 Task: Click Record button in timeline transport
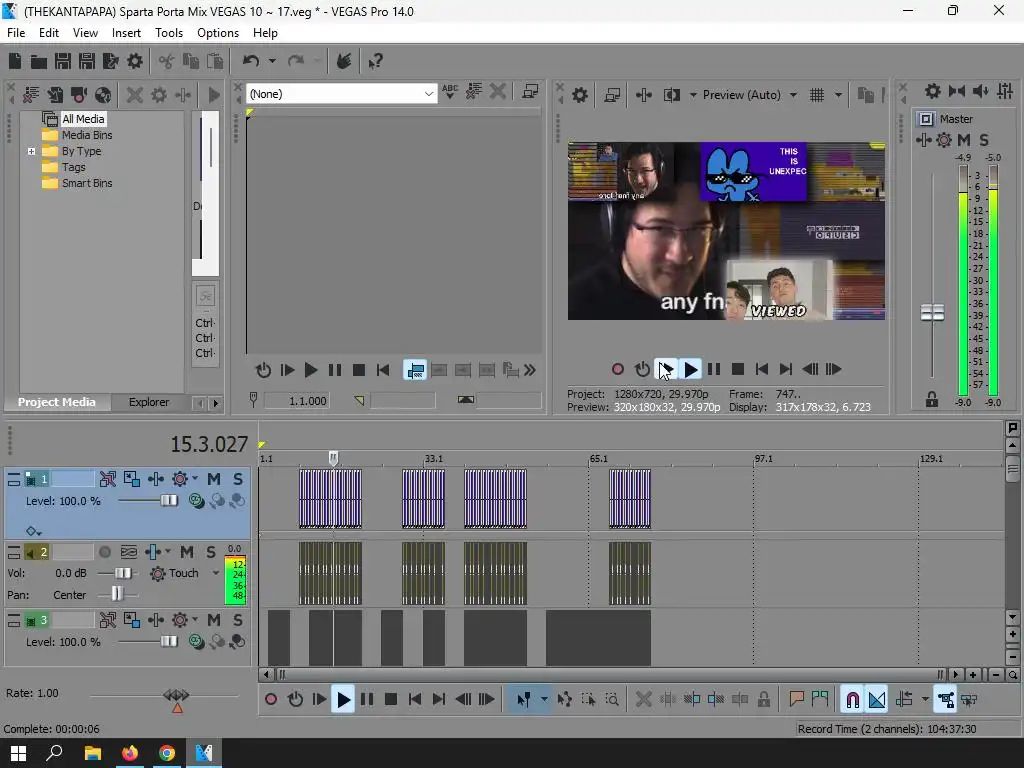pyautogui.click(x=271, y=699)
